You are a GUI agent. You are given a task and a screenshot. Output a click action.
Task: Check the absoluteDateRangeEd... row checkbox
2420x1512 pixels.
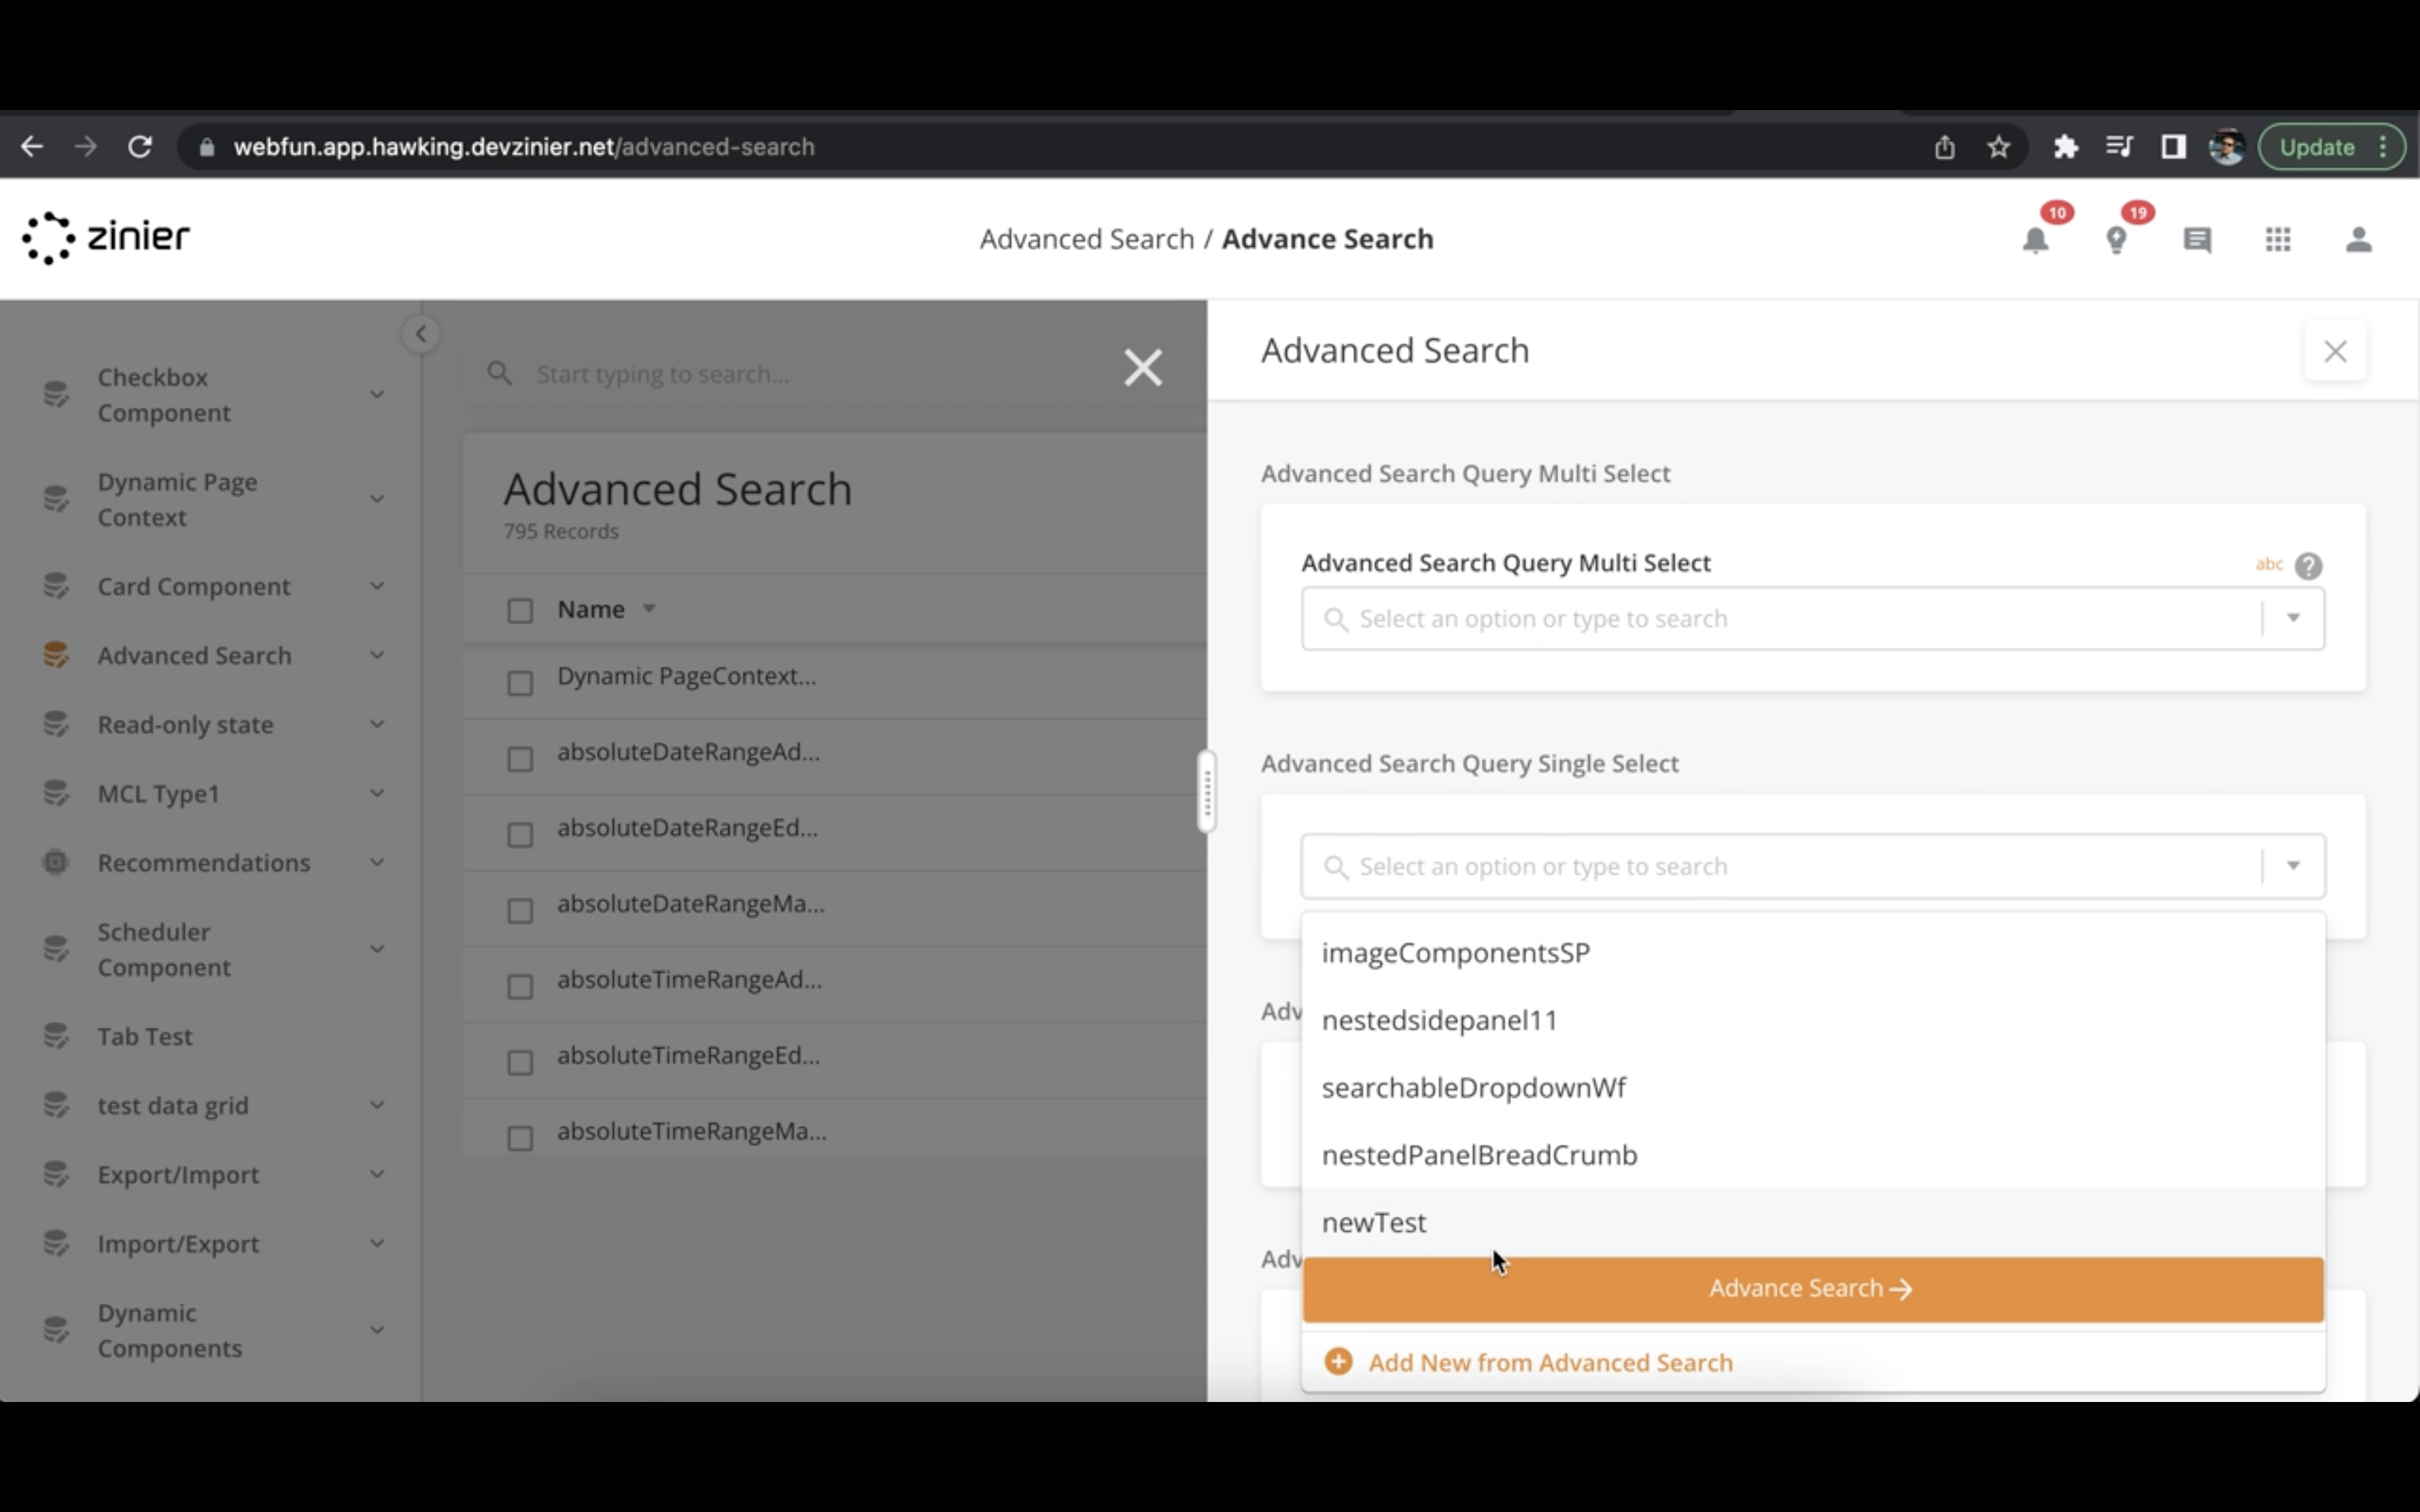(x=520, y=835)
